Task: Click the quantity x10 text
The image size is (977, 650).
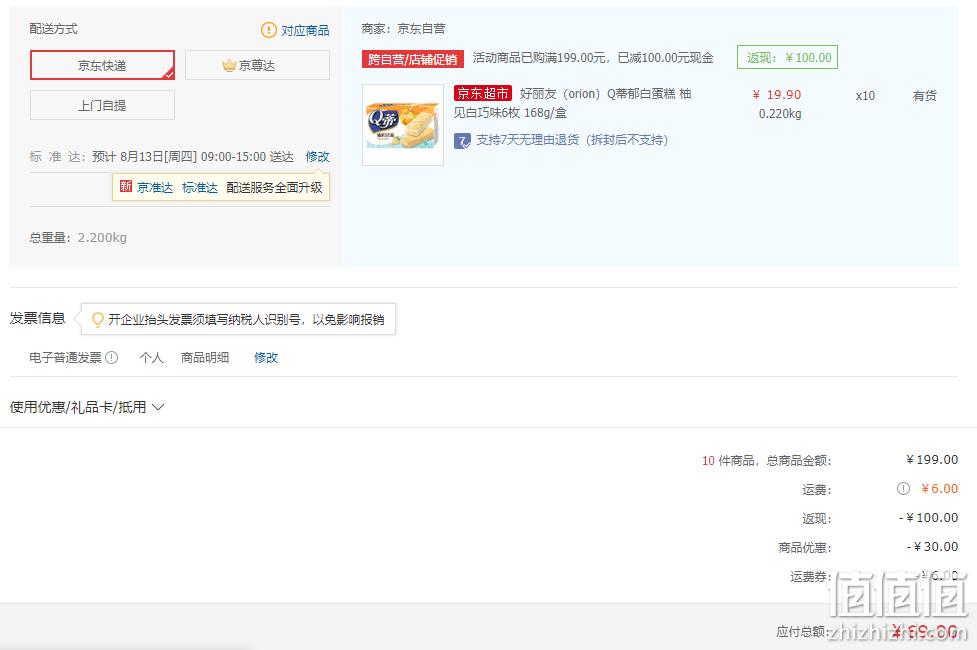Action: [x=865, y=95]
